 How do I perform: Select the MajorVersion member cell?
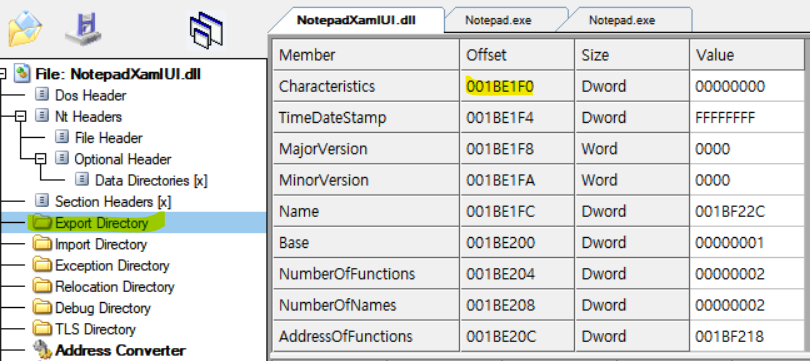point(366,149)
